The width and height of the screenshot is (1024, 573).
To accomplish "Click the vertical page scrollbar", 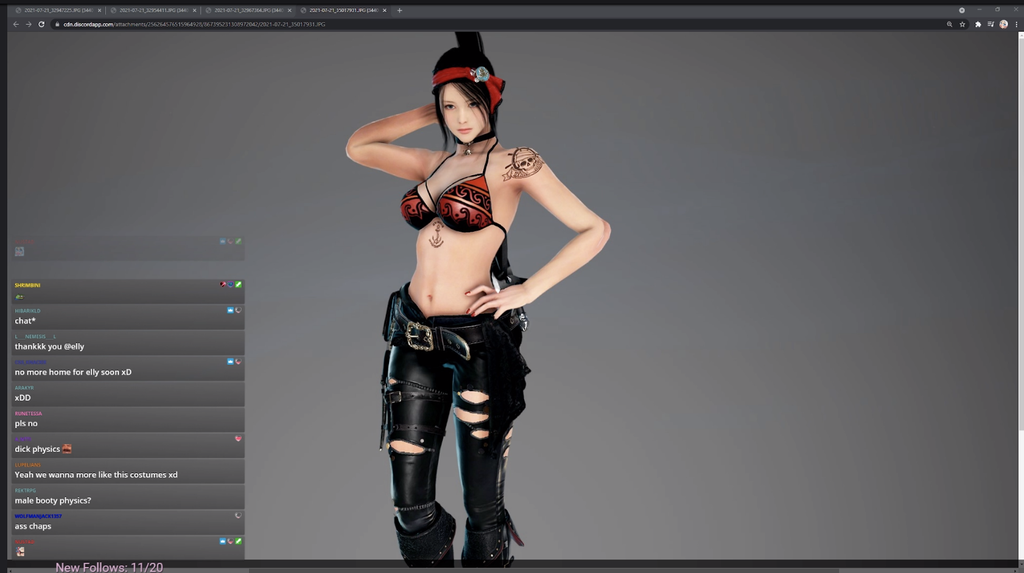I will (x=1021, y=232).
